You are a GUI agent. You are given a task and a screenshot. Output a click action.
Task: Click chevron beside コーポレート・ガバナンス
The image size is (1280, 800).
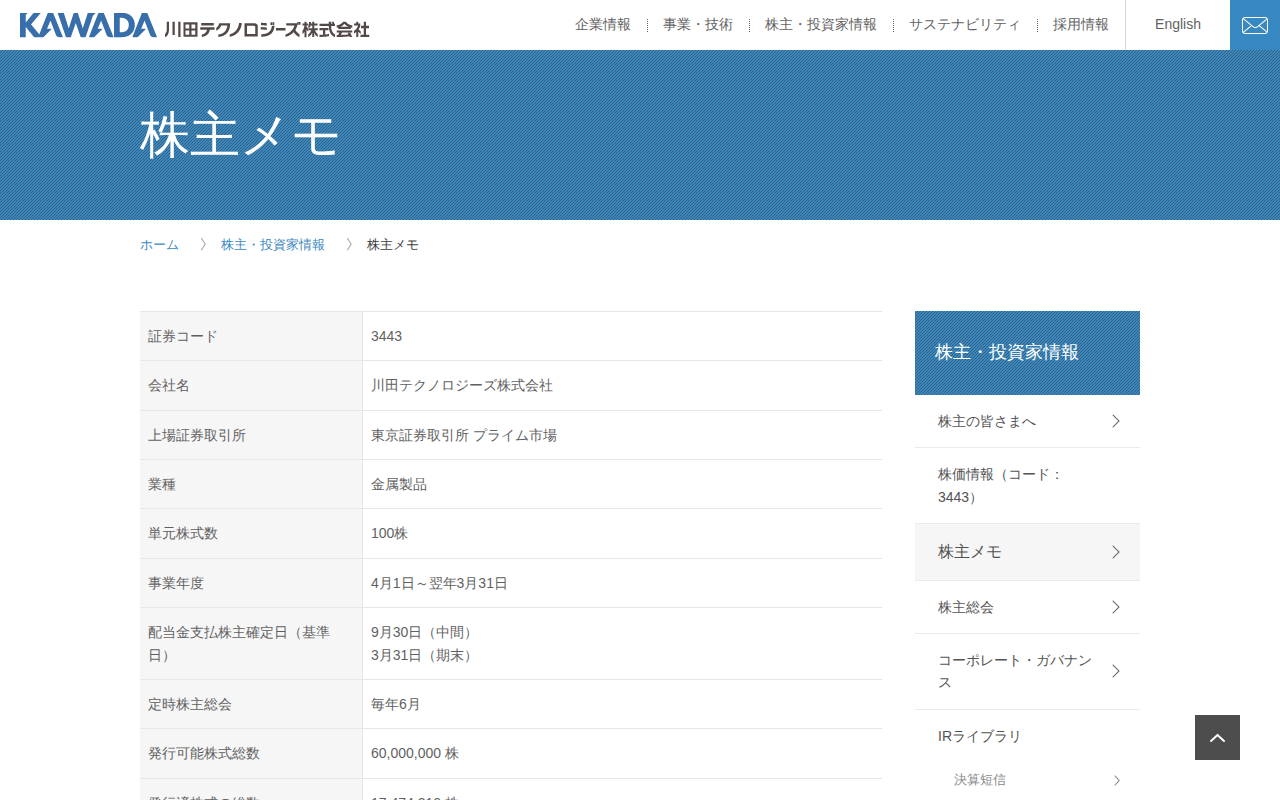coord(1116,671)
